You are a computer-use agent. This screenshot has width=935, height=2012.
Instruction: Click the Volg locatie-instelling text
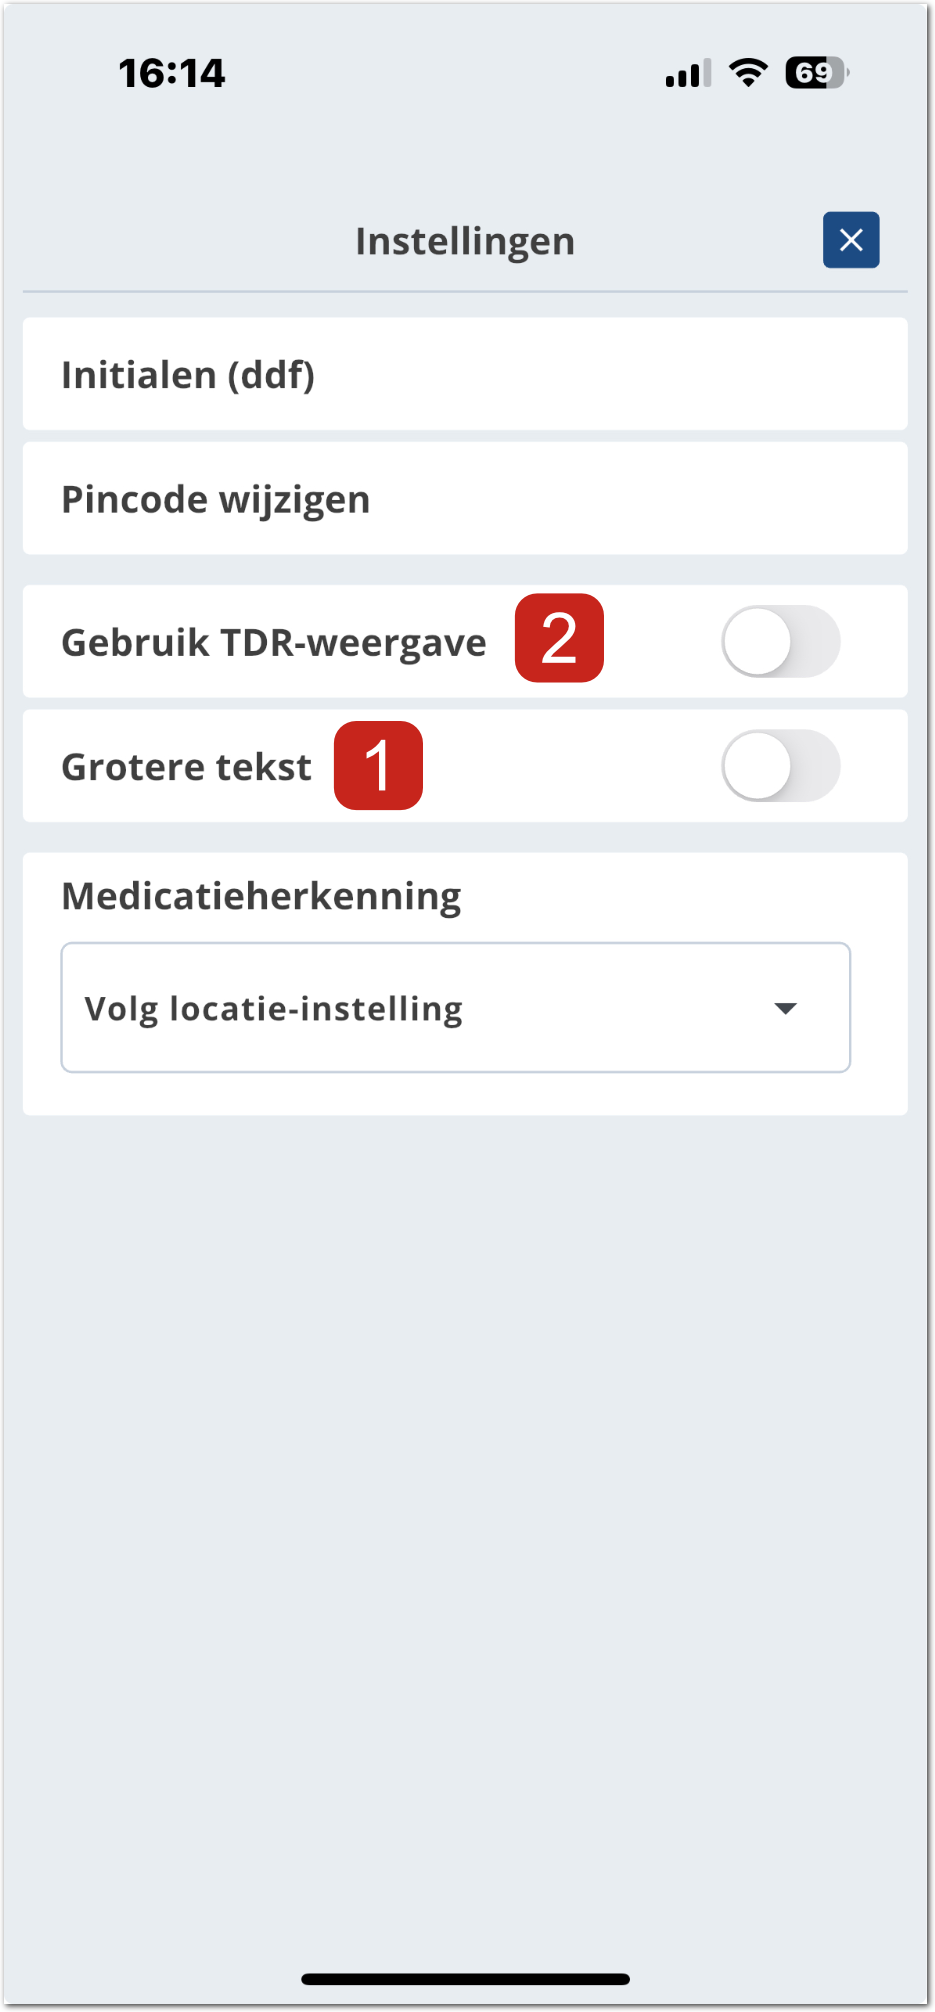click(273, 1009)
